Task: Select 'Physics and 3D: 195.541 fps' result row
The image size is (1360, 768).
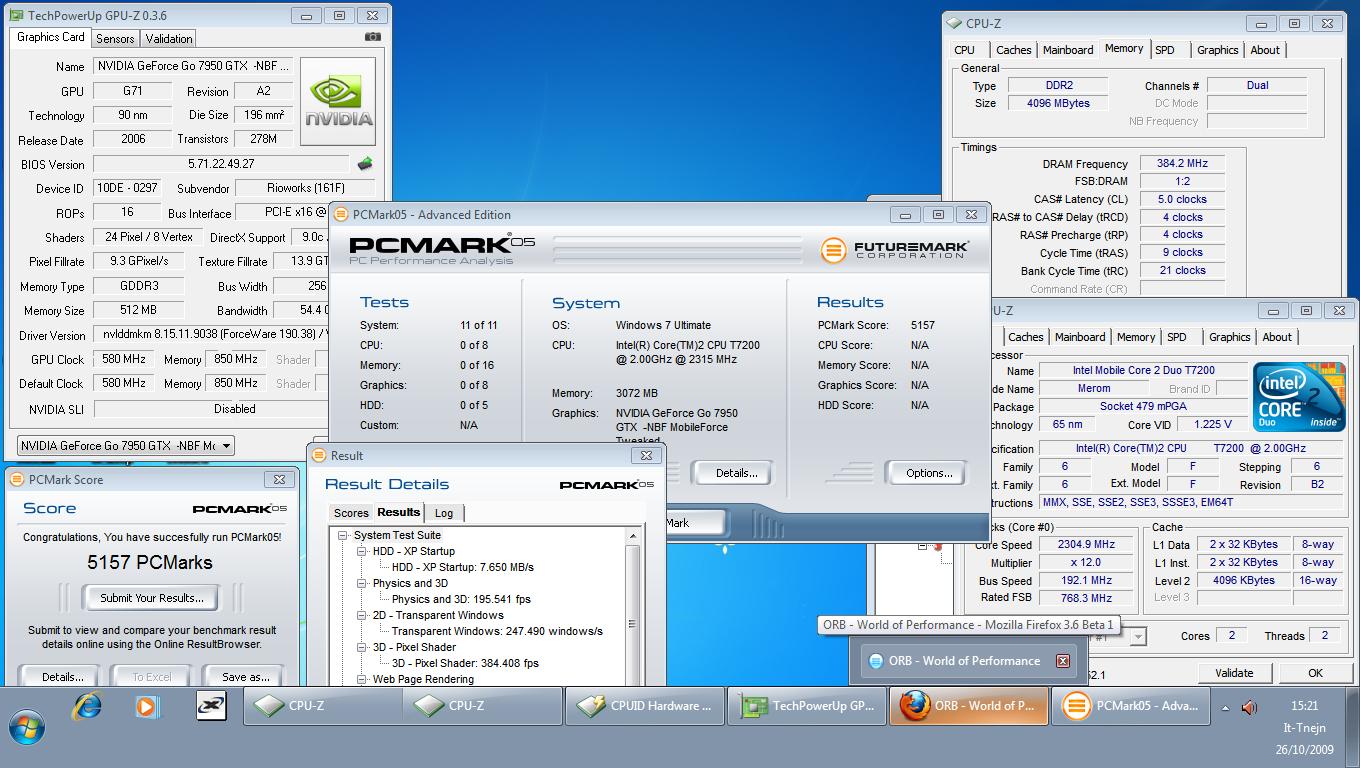Action: tap(461, 599)
